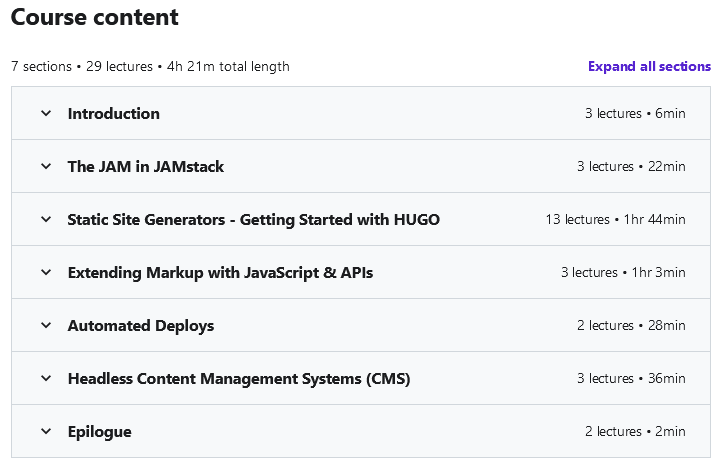Expand Headless Content Management Systems (CMS)
Viewport: 715px width, 467px height.
click(239, 379)
